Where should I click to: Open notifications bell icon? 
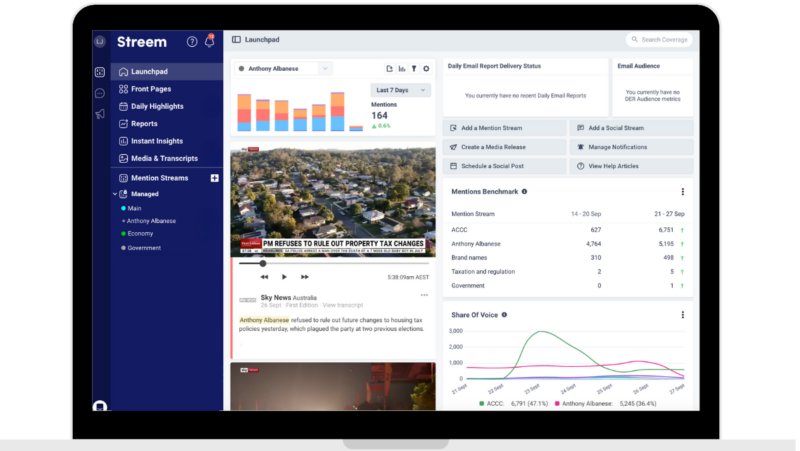[x=210, y=41]
